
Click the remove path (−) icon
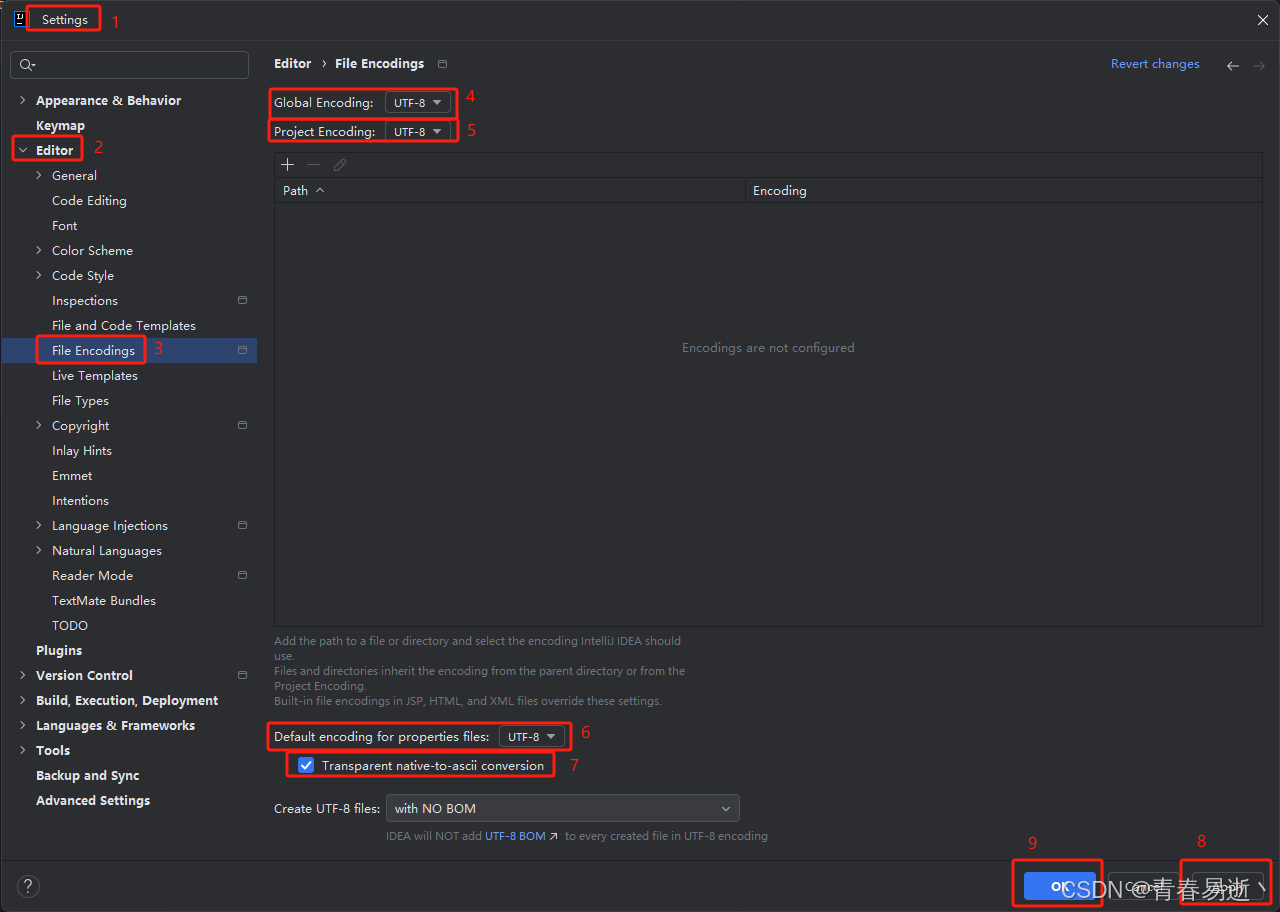[313, 164]
